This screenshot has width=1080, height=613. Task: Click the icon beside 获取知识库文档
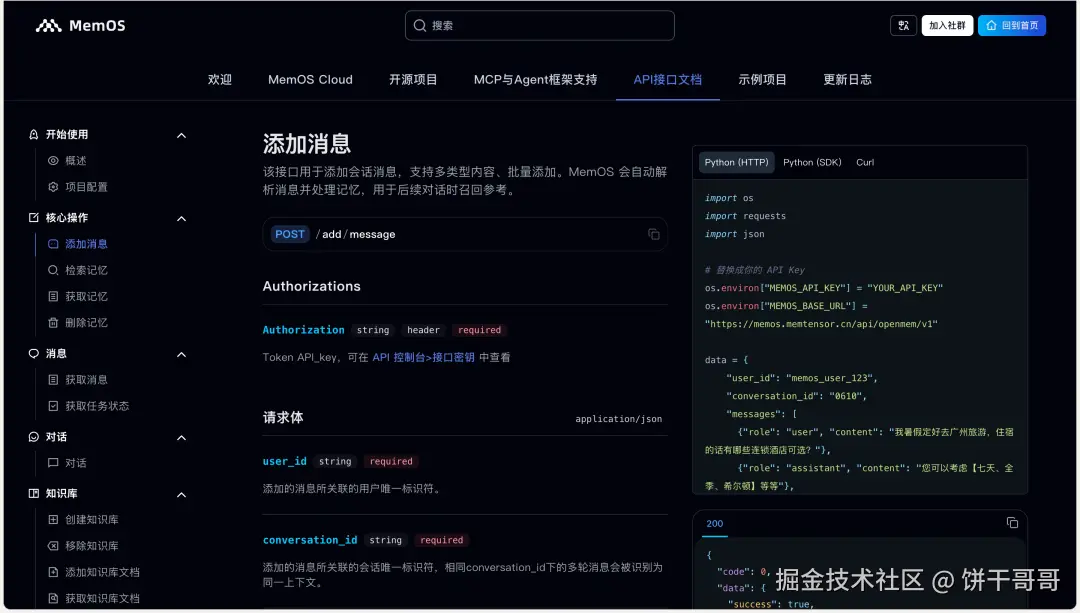pyautogui.click(x=53, y=598)
